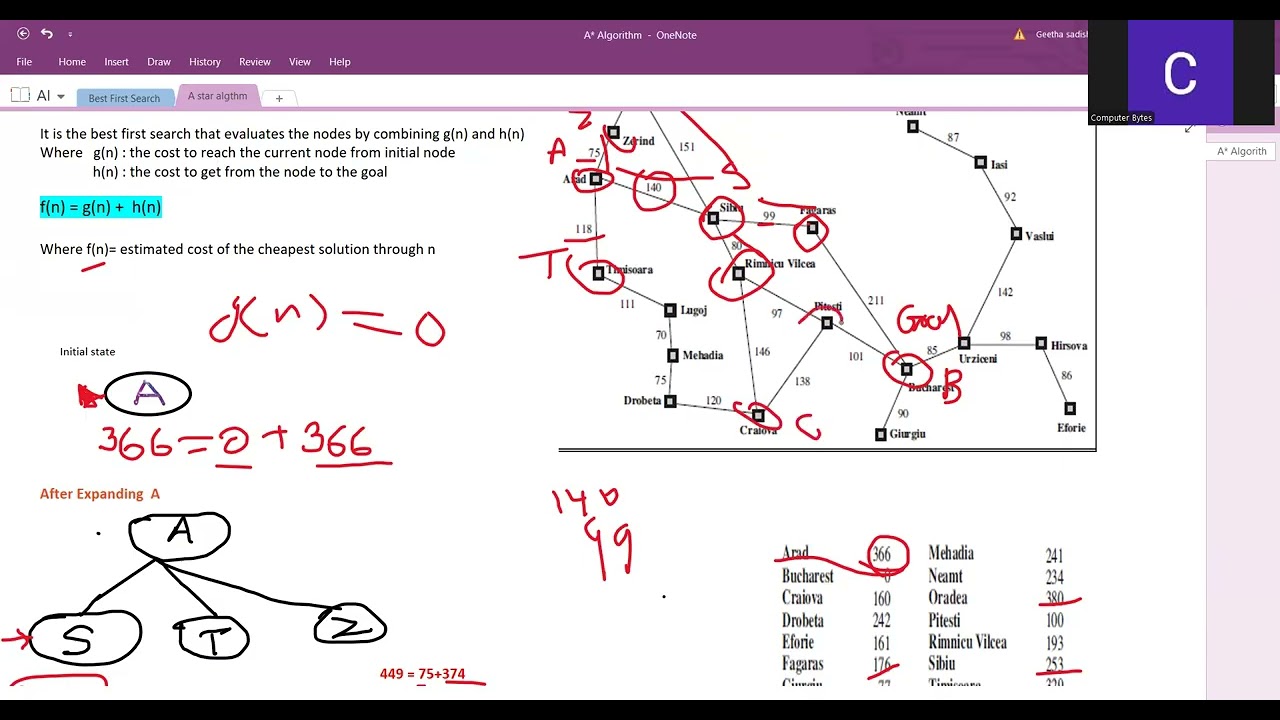Click the Vaslui city label on map
This screenshot has width=1280, height=720.
pos(1040,236)
